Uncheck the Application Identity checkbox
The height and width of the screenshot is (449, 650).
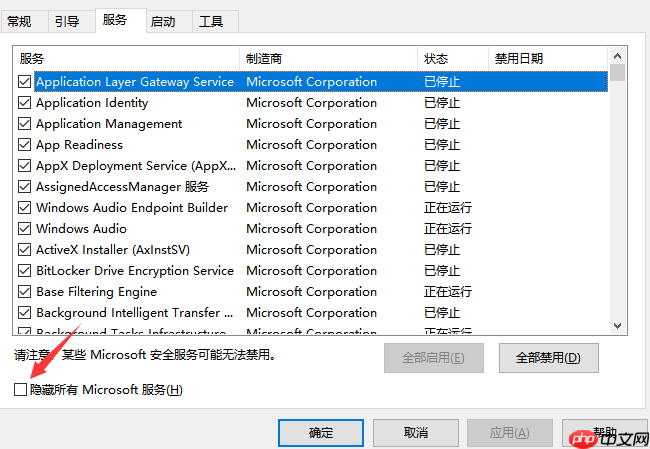pyautogui.click(x=24, y=103)
